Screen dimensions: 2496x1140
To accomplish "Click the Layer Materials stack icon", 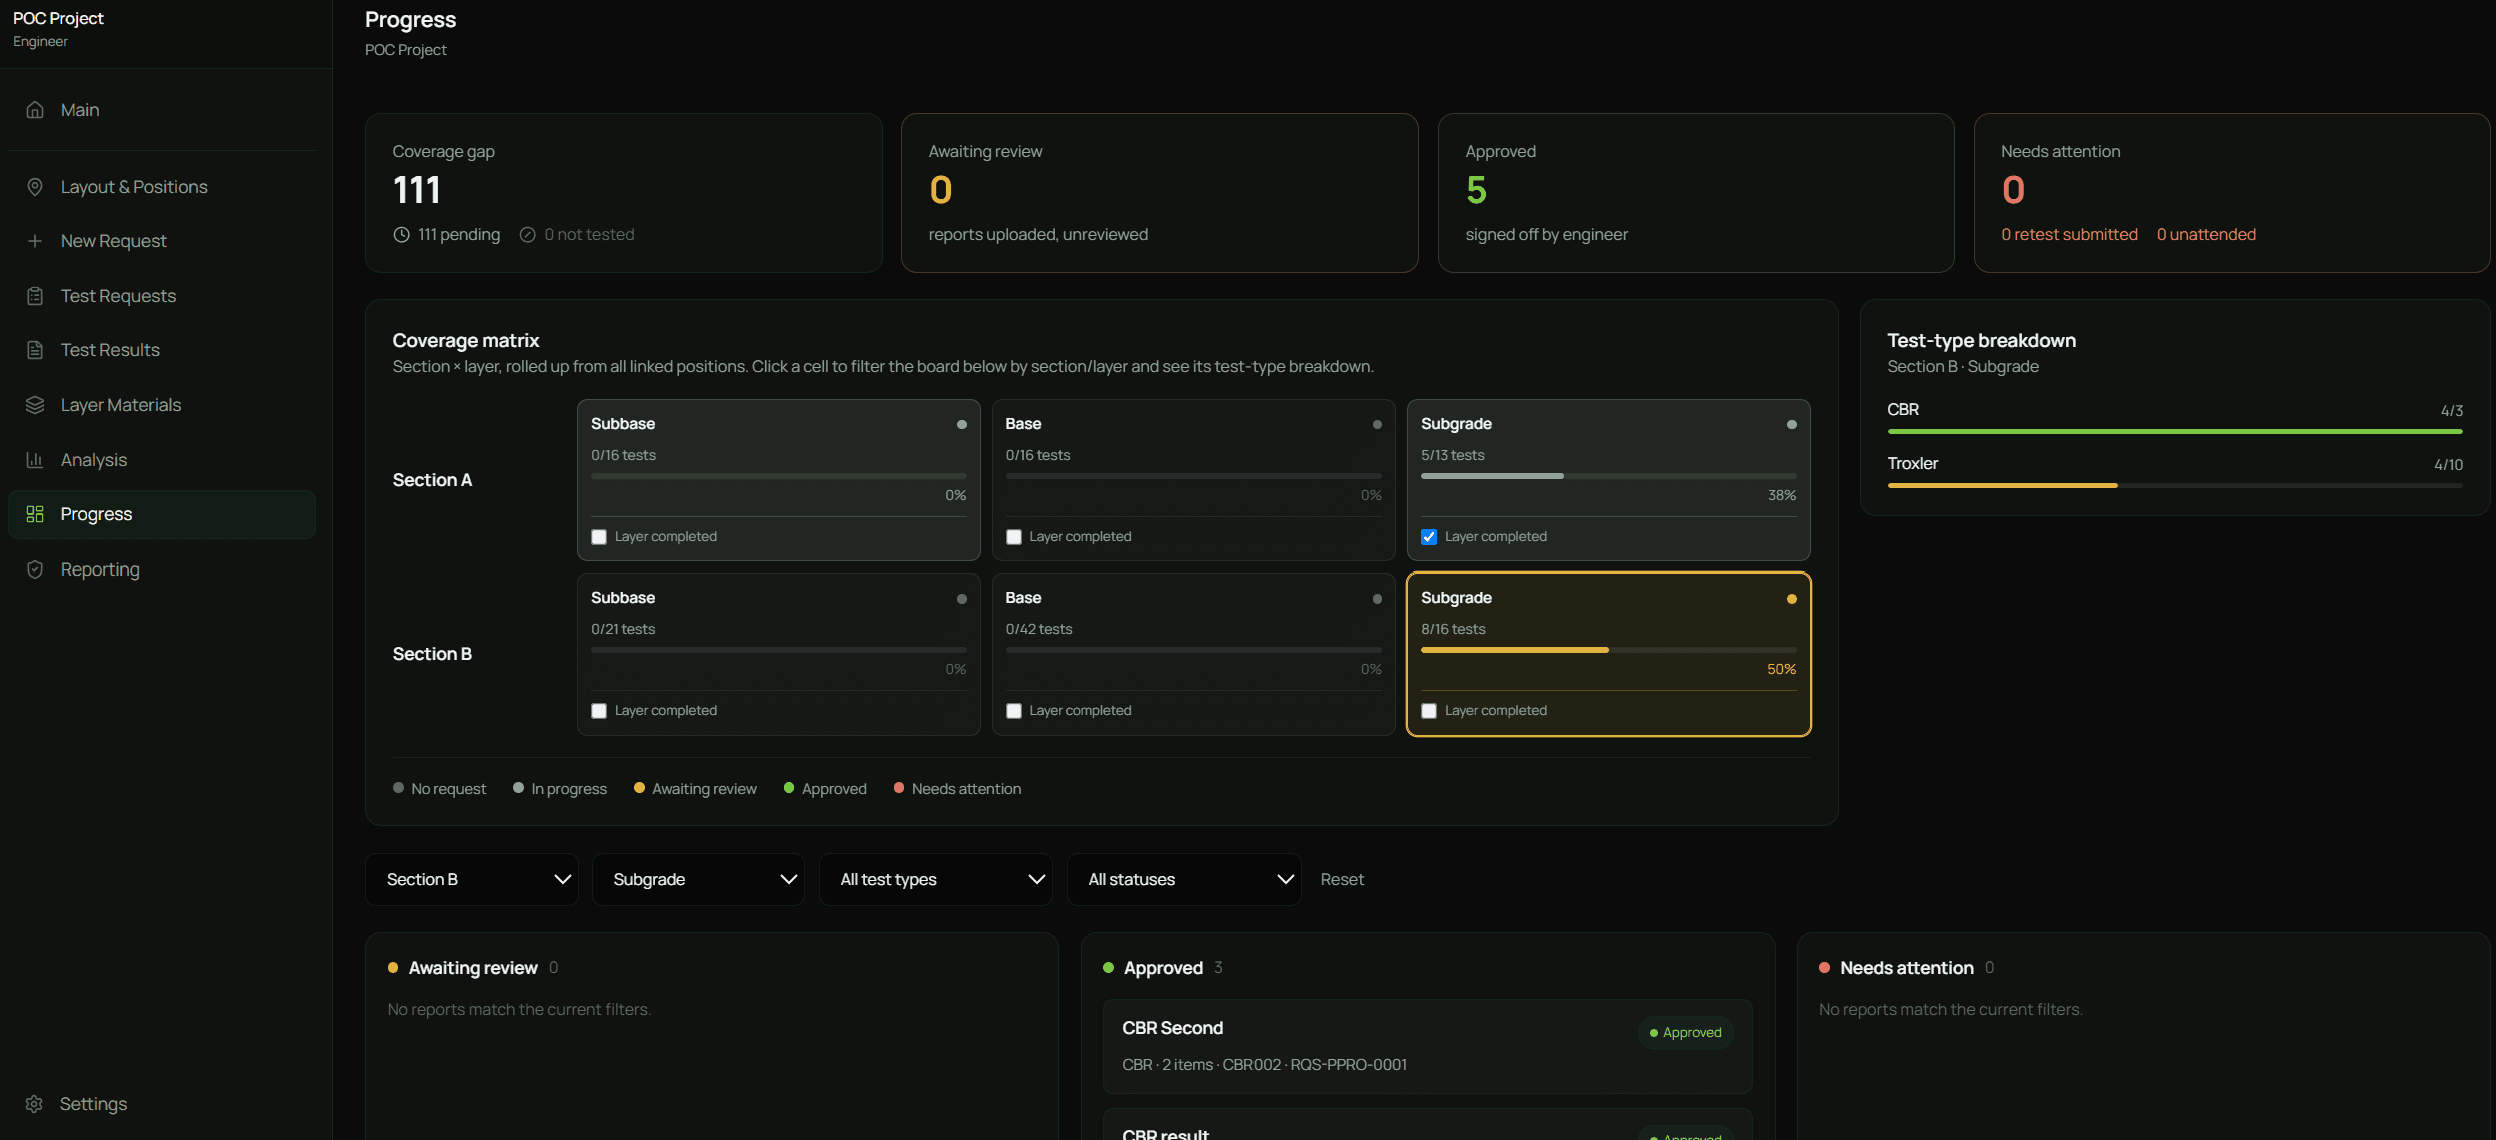I will (x=35, y=405).
